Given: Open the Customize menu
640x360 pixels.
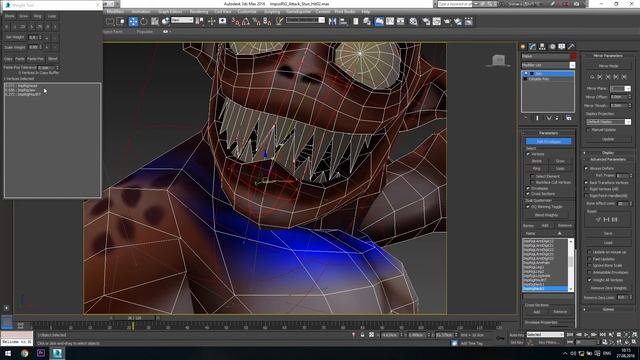Looking at the screenshot, I should click(247, 12).
